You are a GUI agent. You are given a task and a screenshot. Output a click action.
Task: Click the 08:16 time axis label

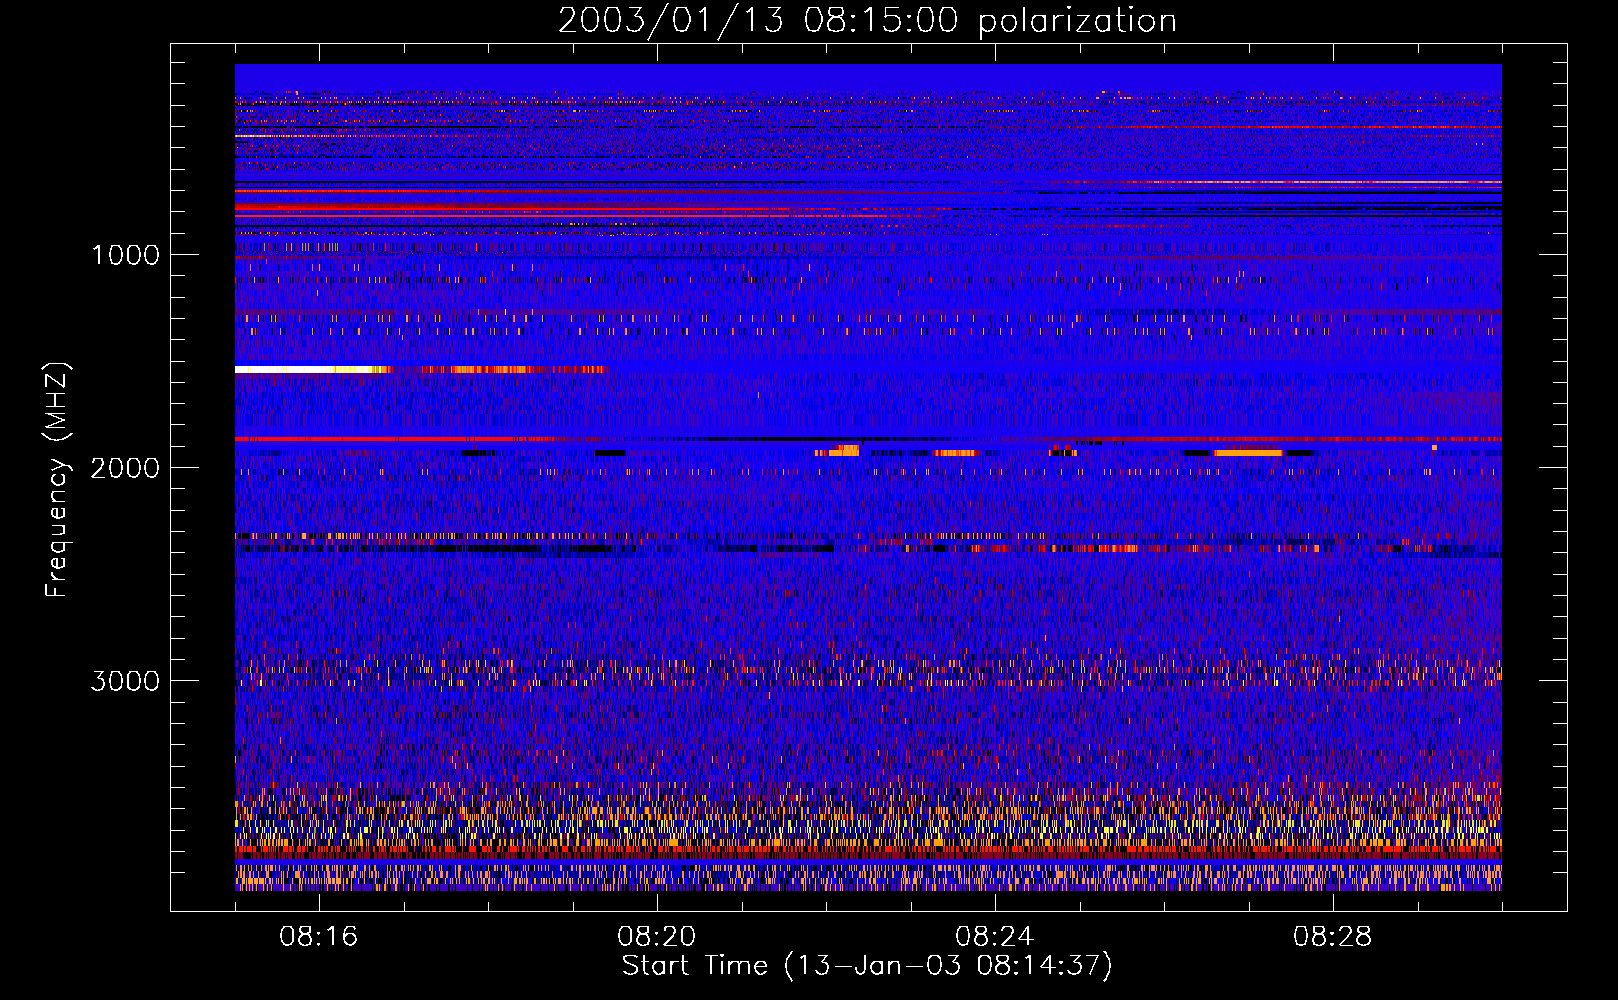pyautogui.click(x=319, y=937)
